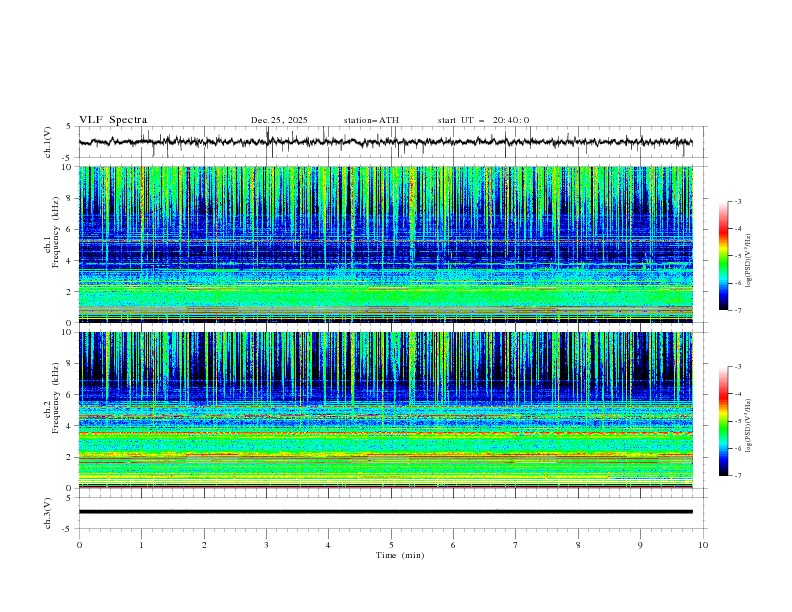Click the "3" tick on the time axis
Screen dimensions: 792x612
266,545
